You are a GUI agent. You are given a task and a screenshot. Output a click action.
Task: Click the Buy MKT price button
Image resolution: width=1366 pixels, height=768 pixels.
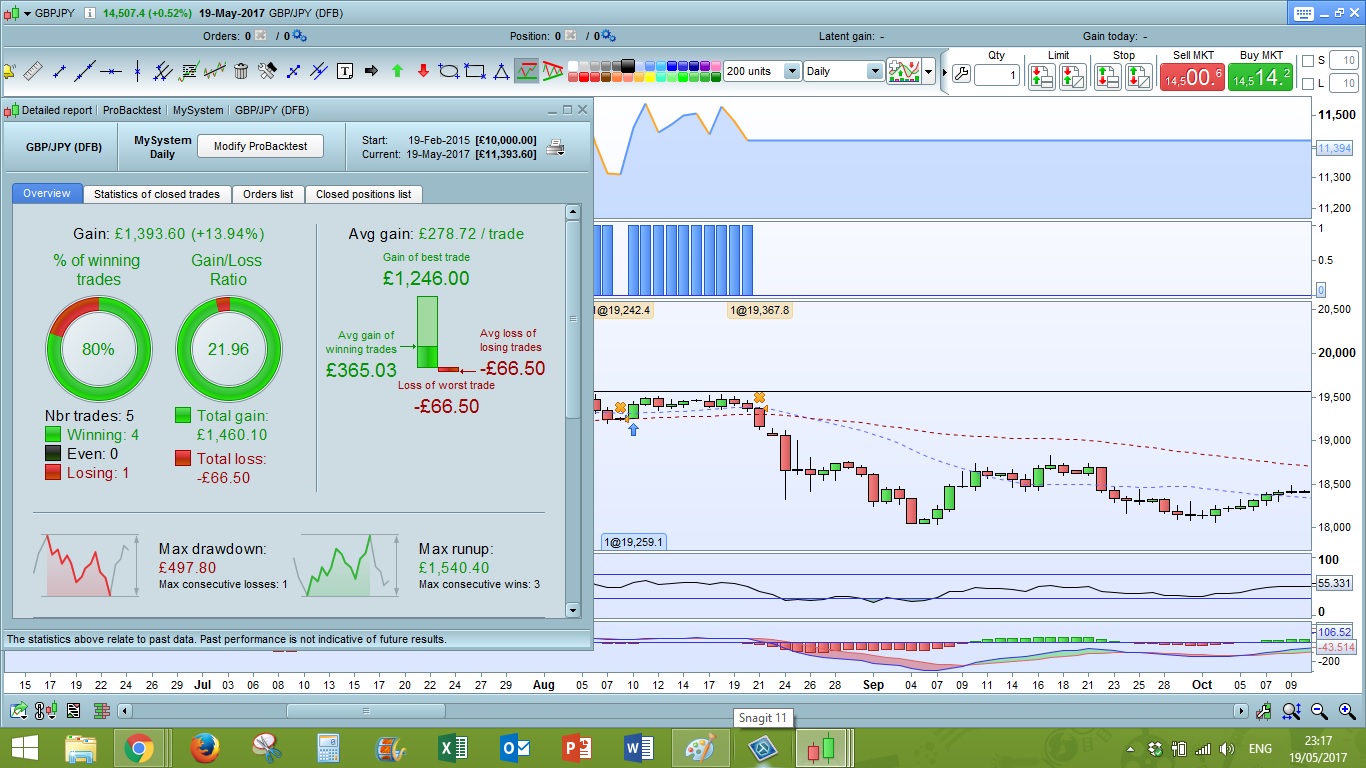pos(1261,77)
